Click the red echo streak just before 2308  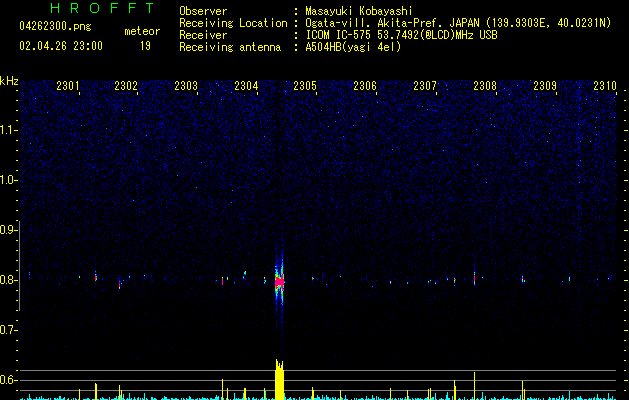pos(474,278)
